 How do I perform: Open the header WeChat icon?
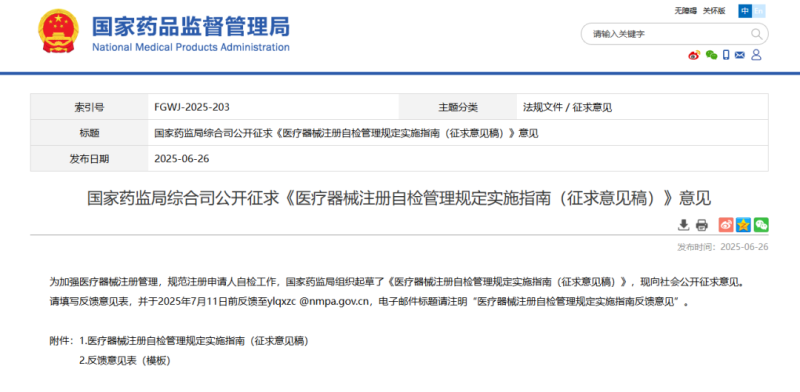click(711, 55)
